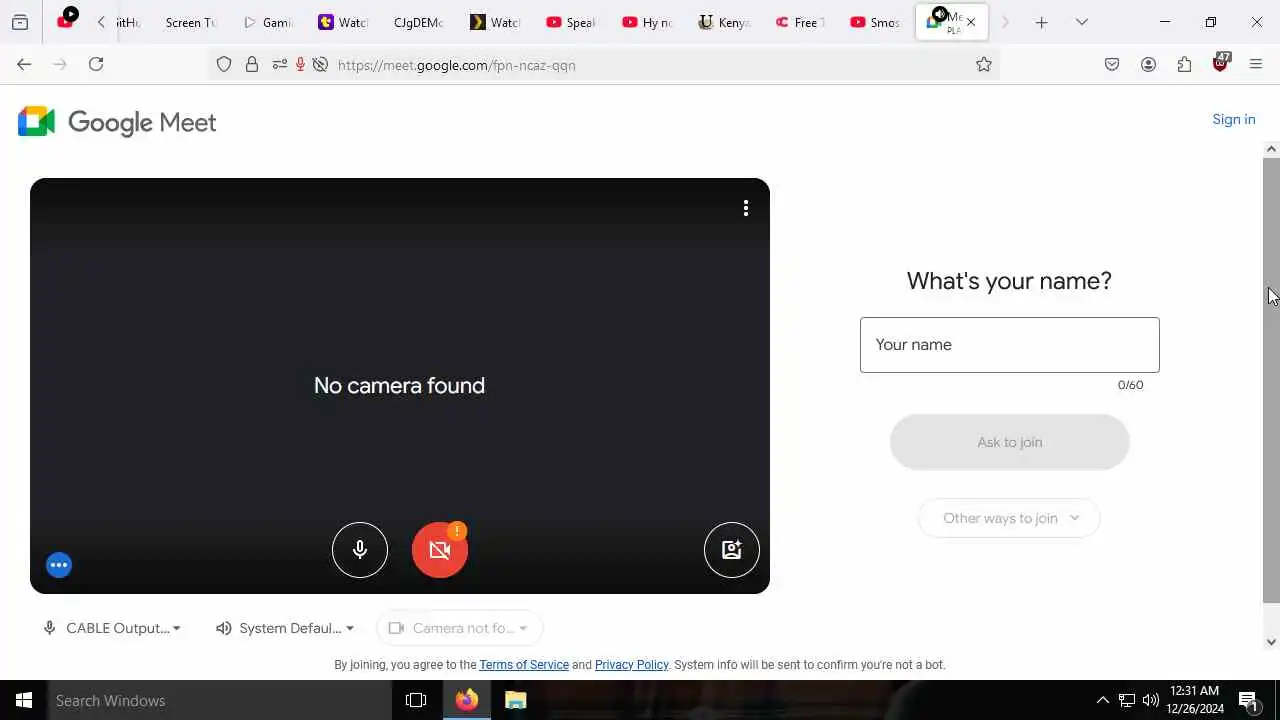Open the uBlock Origin extension icon
Image resolution: width=1280 pixels, height=720 pixels.
point(1220,63)
